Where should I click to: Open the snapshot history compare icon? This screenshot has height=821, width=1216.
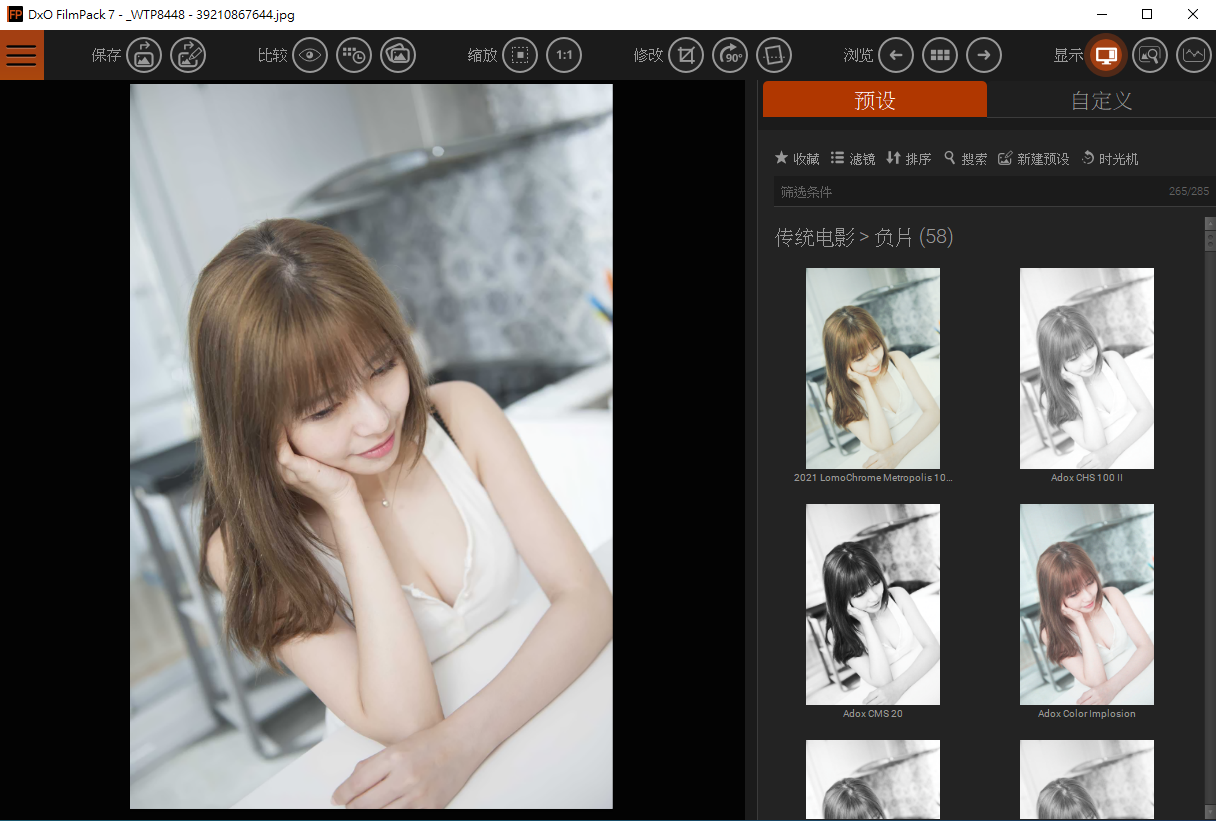click(354, 55)
